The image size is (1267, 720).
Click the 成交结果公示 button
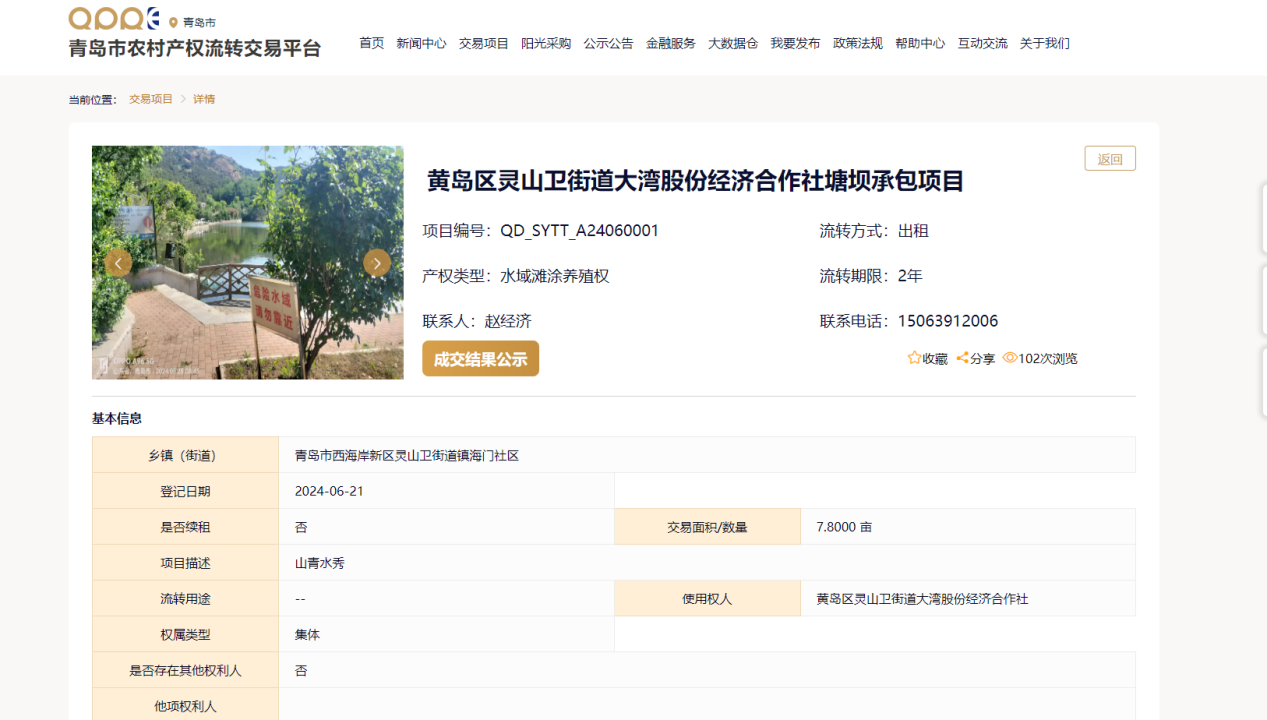(x=480, y=359)
